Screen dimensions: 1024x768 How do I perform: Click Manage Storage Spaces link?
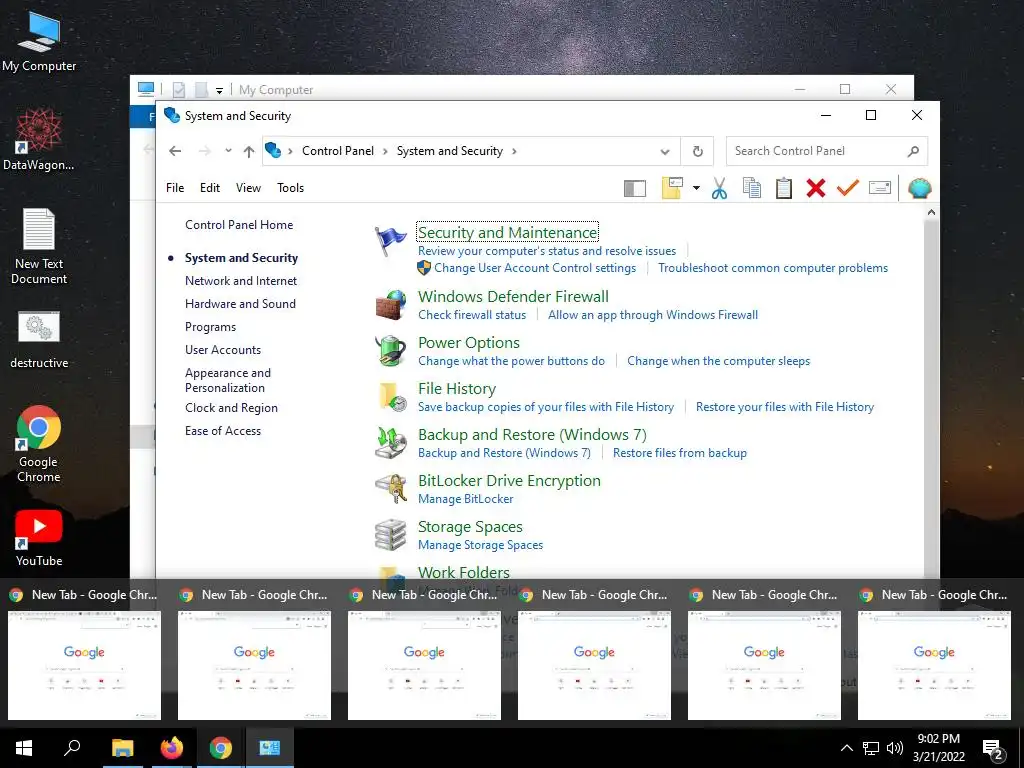coord(481,545)
